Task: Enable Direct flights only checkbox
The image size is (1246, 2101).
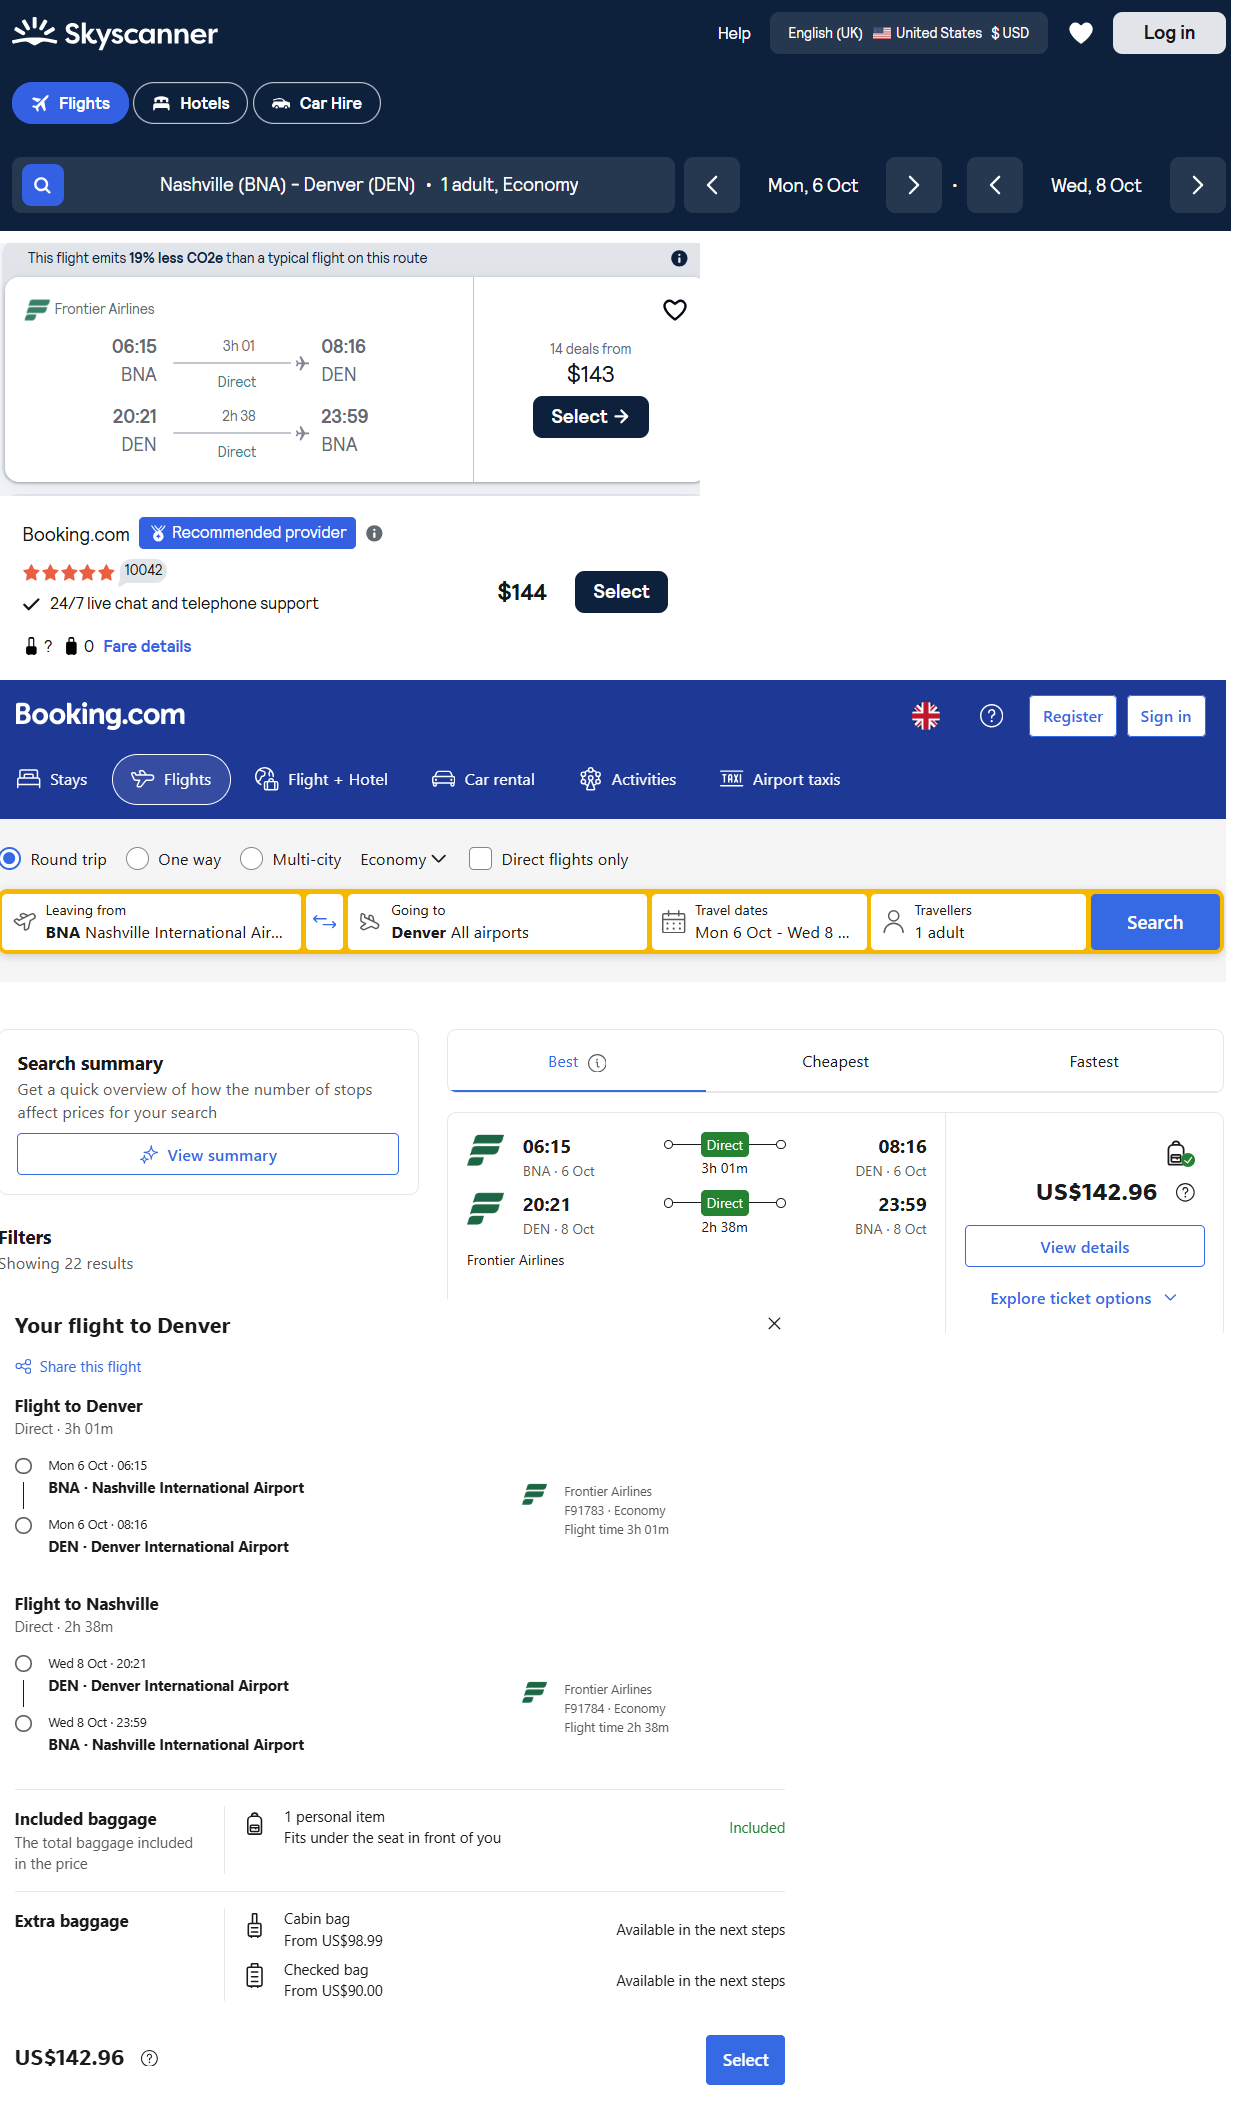Action: 481,859
